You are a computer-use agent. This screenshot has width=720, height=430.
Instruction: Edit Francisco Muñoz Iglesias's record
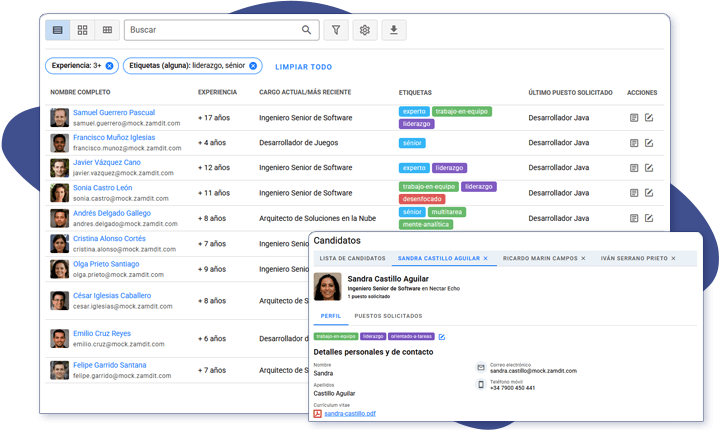click(x=649, y=143)
